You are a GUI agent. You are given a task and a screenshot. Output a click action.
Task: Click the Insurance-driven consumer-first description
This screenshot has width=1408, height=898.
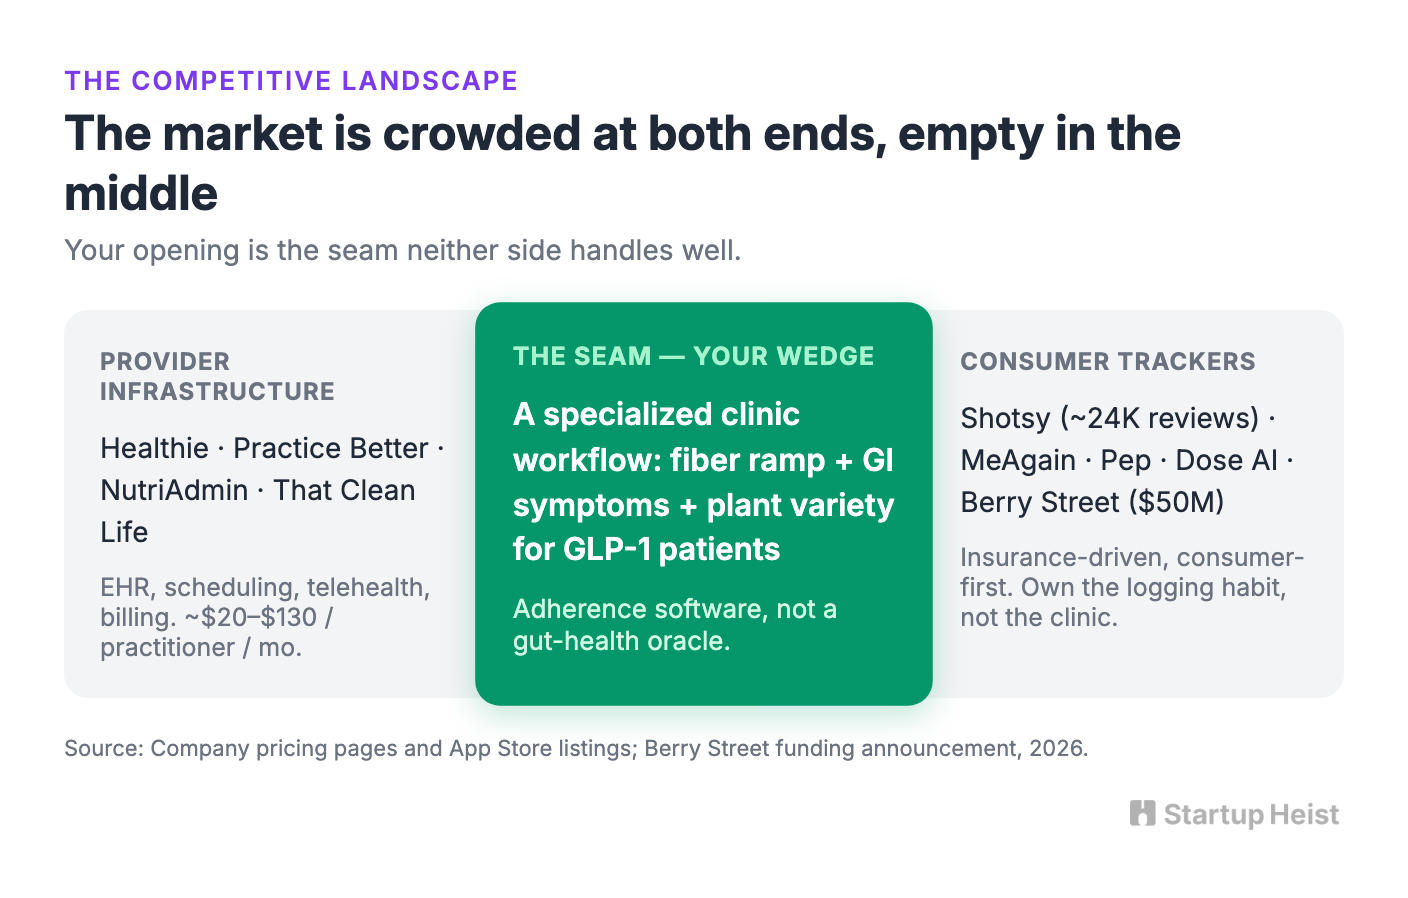point(1132,587)
